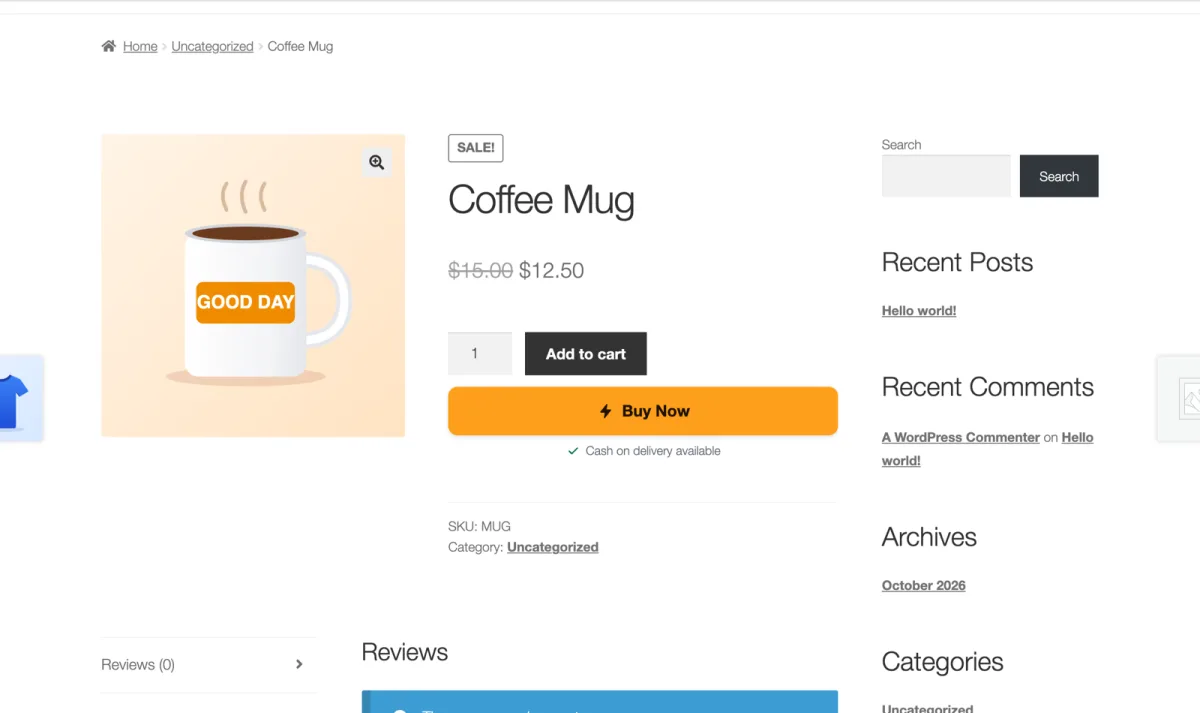Click the home icon in the breadcrumb
This screenshot has height=713, width=1200.
click(108, 46)
